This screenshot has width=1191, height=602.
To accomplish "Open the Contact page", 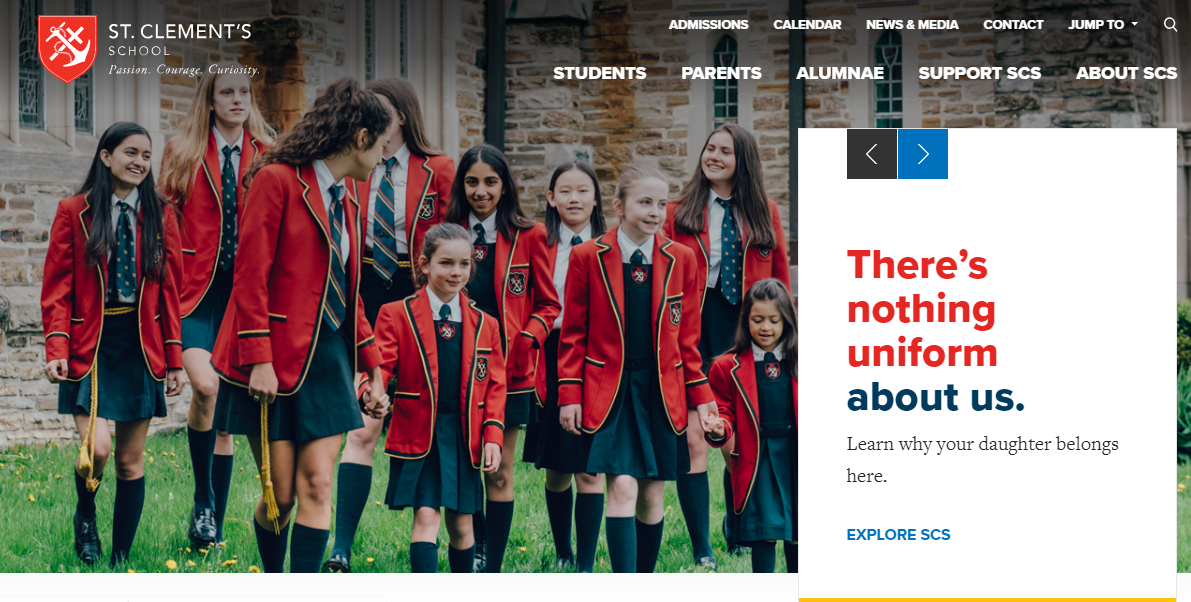I will 1013,24.
